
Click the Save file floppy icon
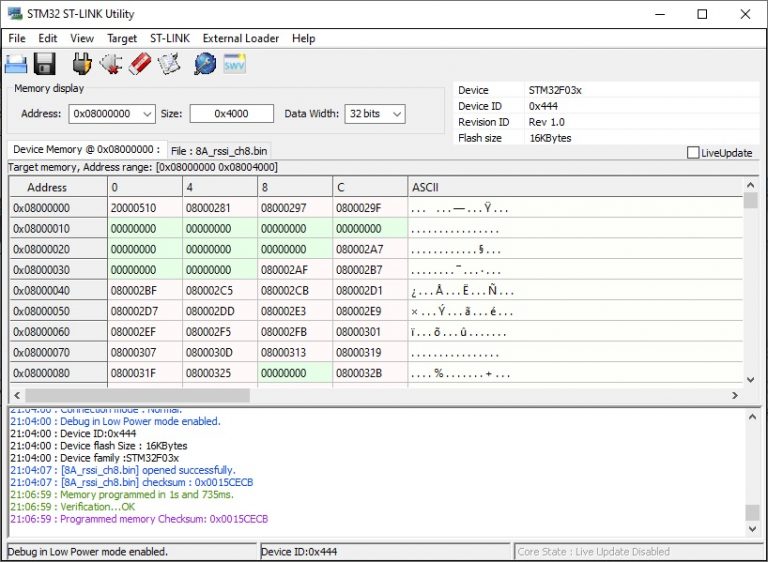click(x=45, y=64)
